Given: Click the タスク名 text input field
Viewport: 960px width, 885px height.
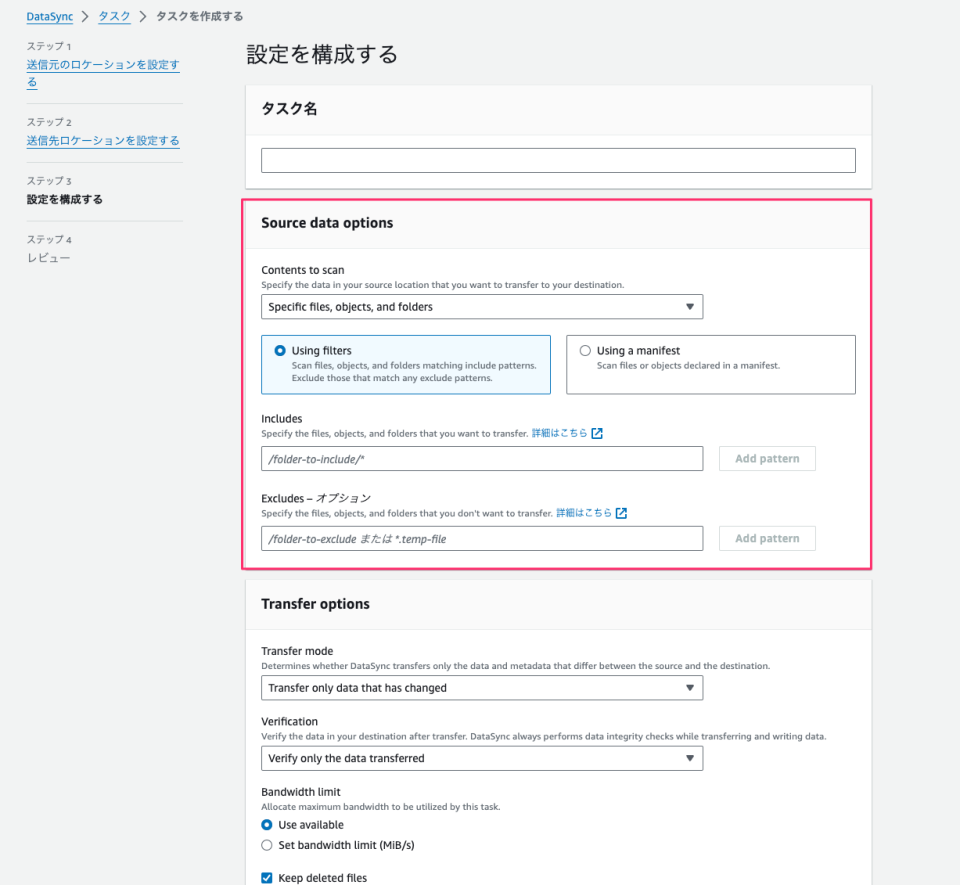Looking at the screenshot, I should click(558, 160).
